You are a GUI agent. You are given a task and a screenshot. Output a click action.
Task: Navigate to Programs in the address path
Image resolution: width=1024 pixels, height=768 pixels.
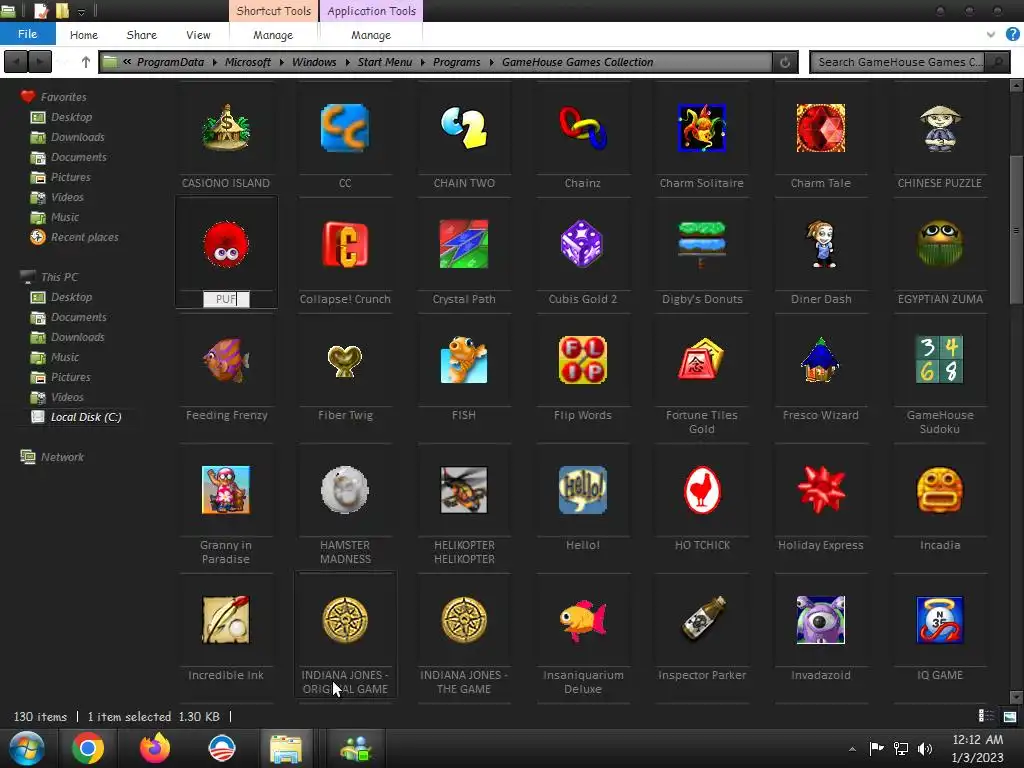click(x=456, y=62)
